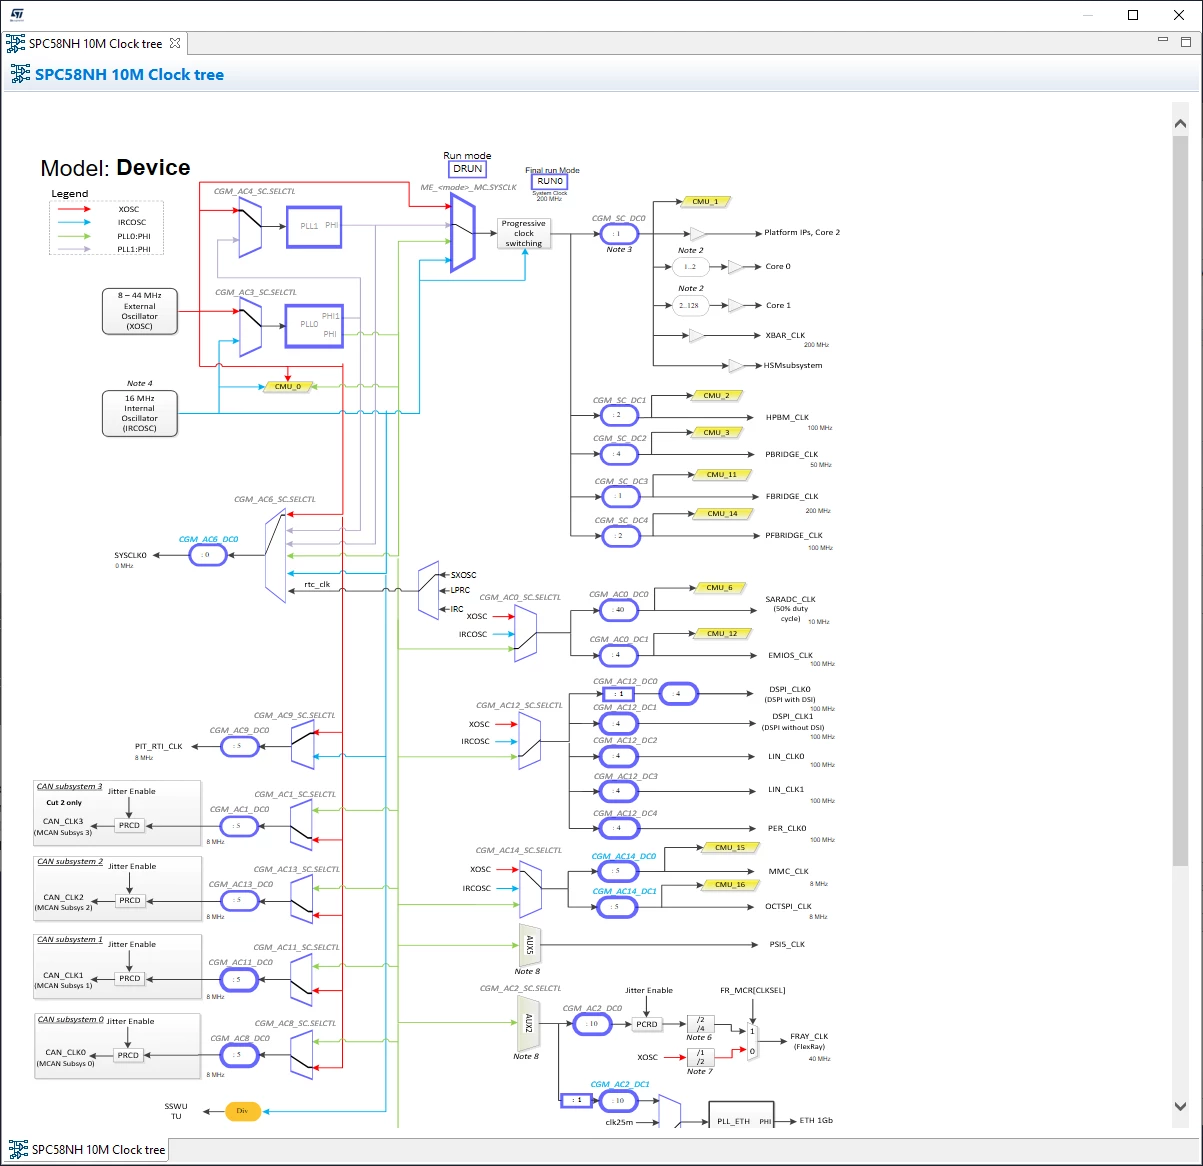Image resolution: width=1203 pixels, height=1166 pixels.
Task: Toggle the small :1 box at CGM_AC2_DC1
Action: [577, 1100]
